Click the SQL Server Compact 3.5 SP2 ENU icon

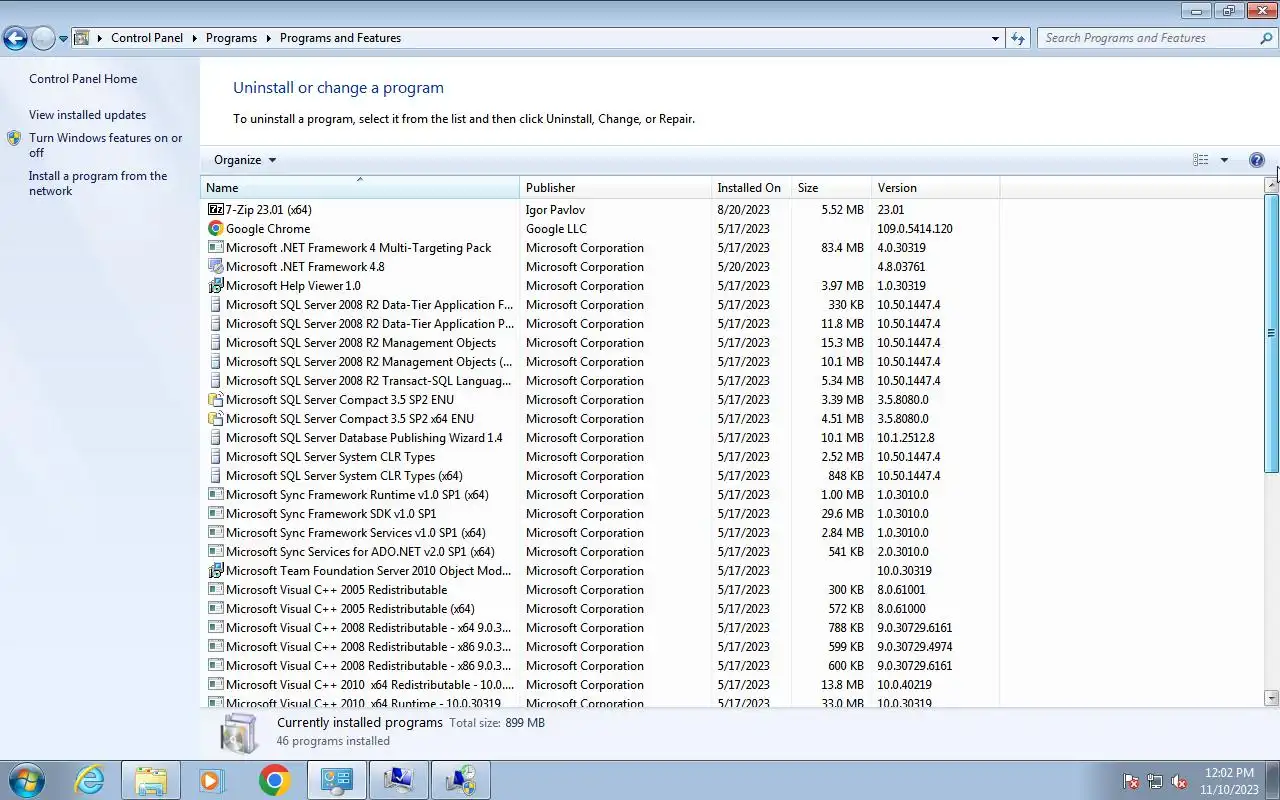point(215,400)
